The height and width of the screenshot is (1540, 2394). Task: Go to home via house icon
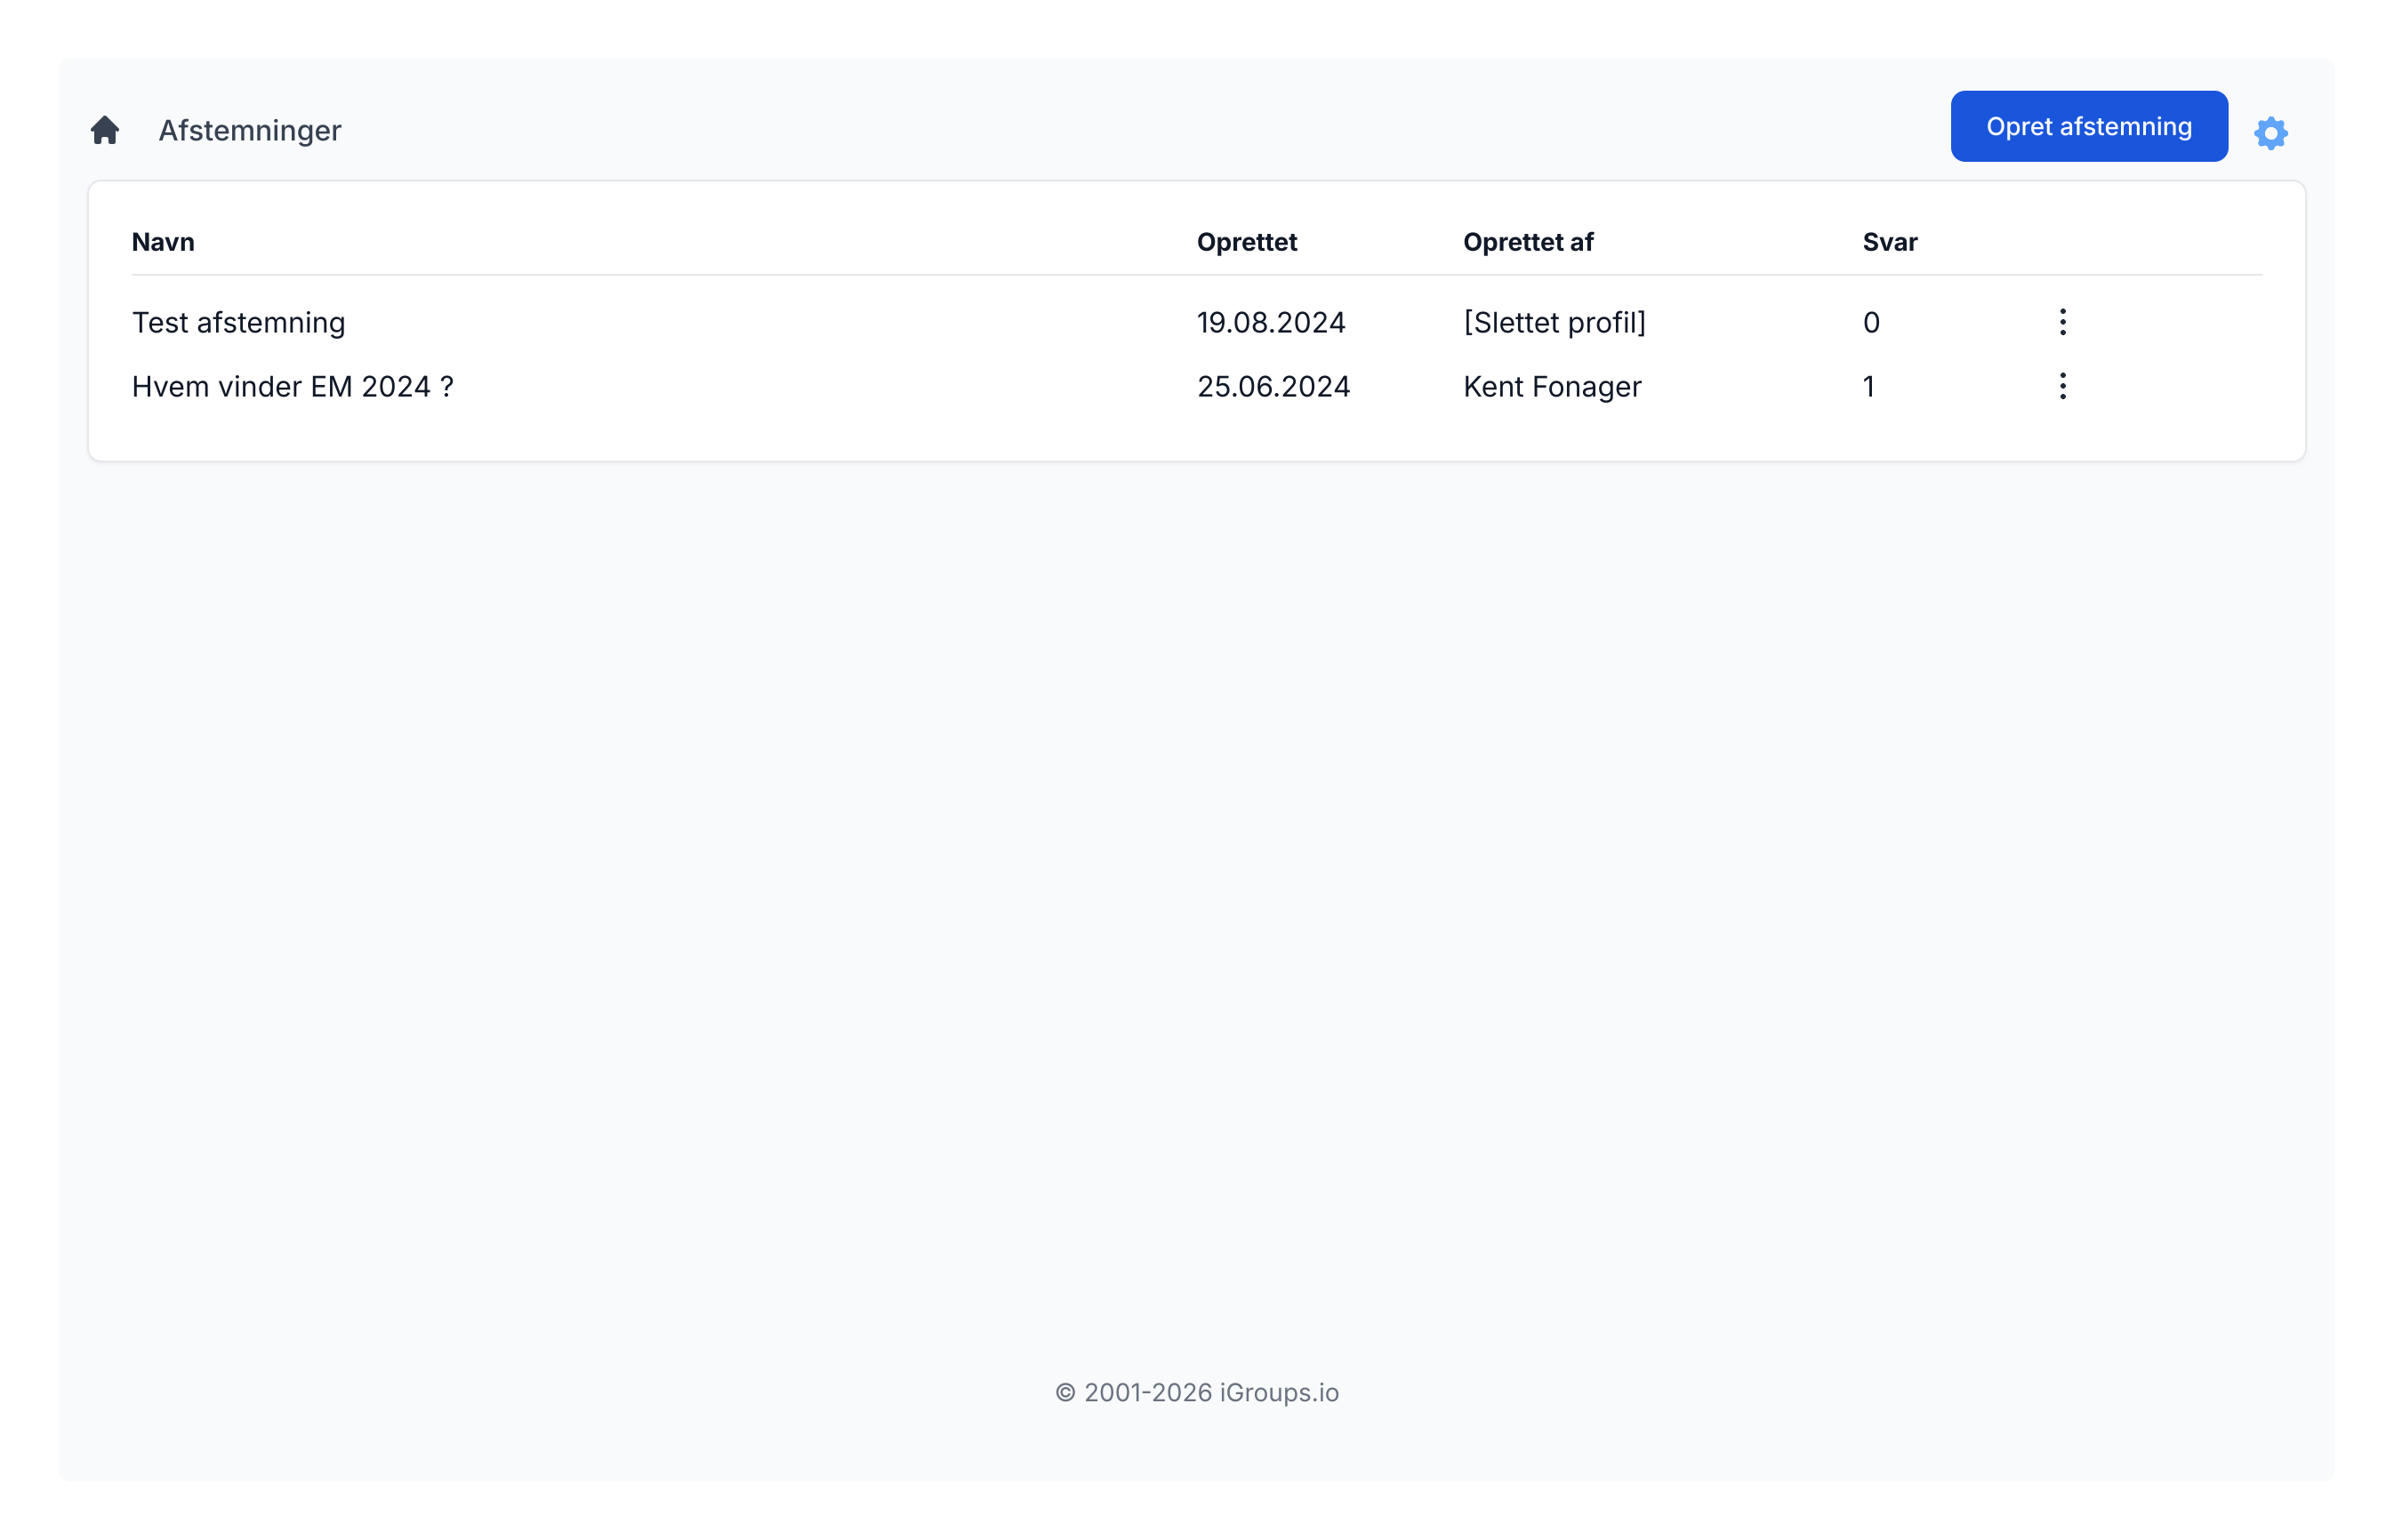(105, 130)
